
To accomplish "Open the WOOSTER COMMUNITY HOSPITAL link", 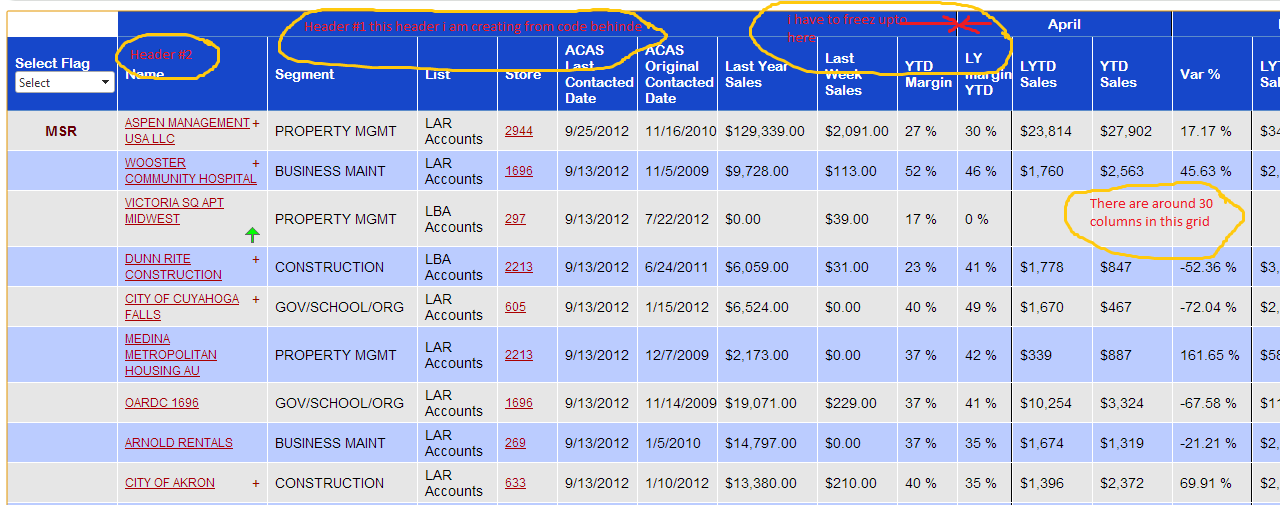I will 190,171.
